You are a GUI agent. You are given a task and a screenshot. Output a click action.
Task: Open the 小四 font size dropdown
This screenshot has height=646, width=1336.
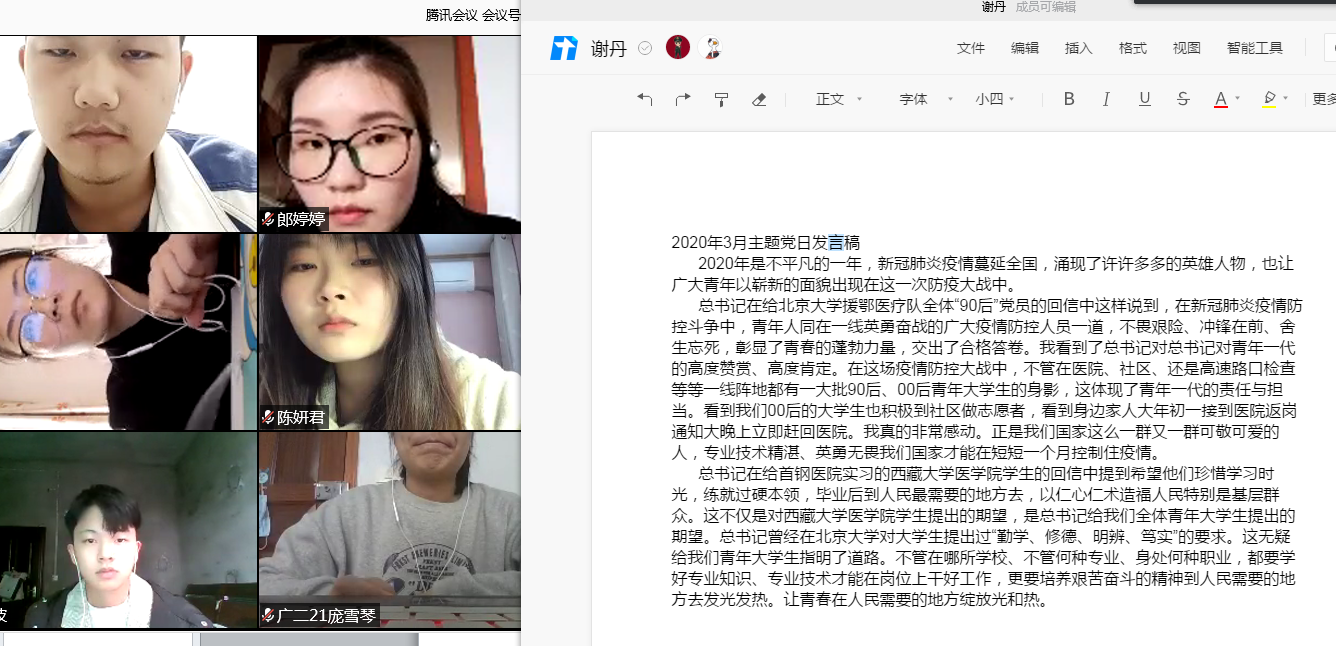[995, 99]
